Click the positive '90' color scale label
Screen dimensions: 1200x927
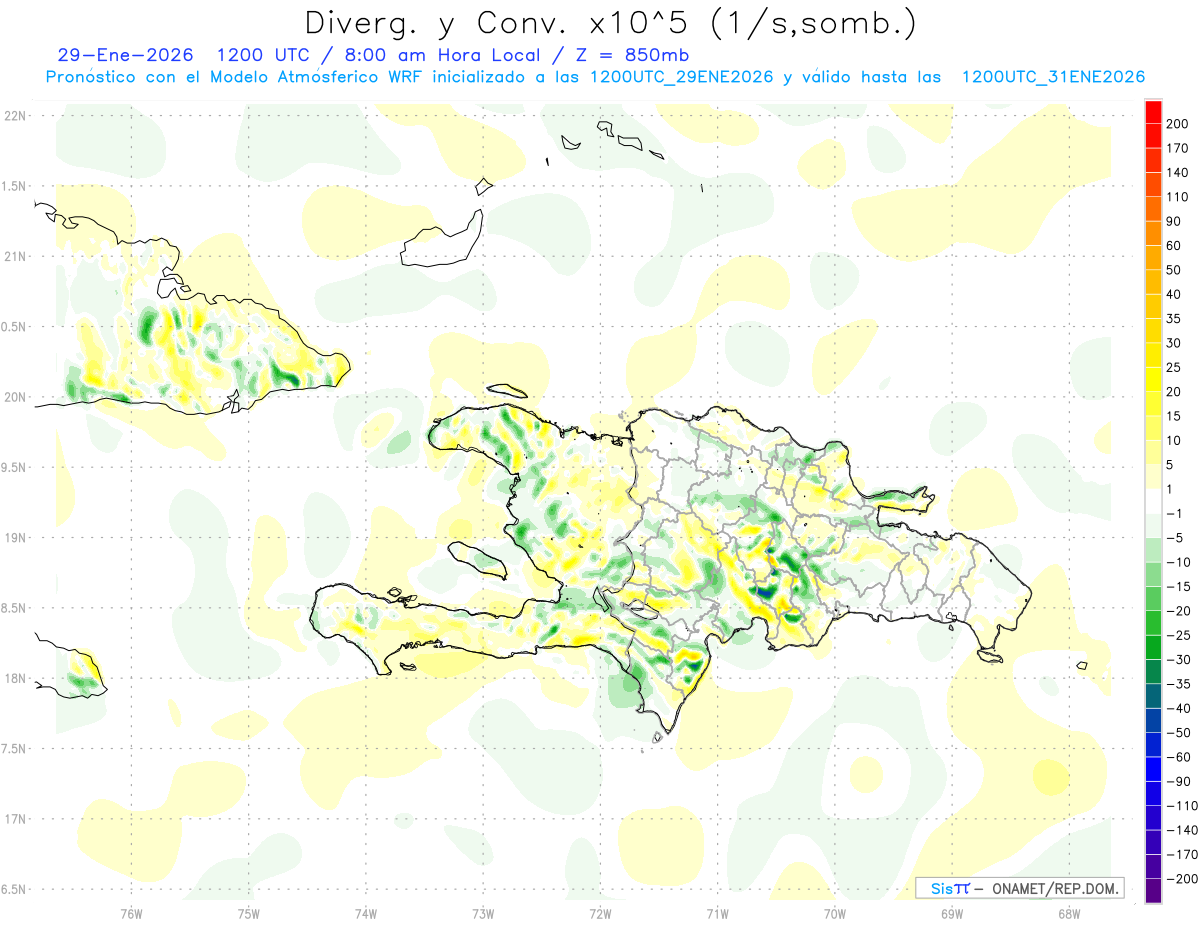click(1176, 221)
